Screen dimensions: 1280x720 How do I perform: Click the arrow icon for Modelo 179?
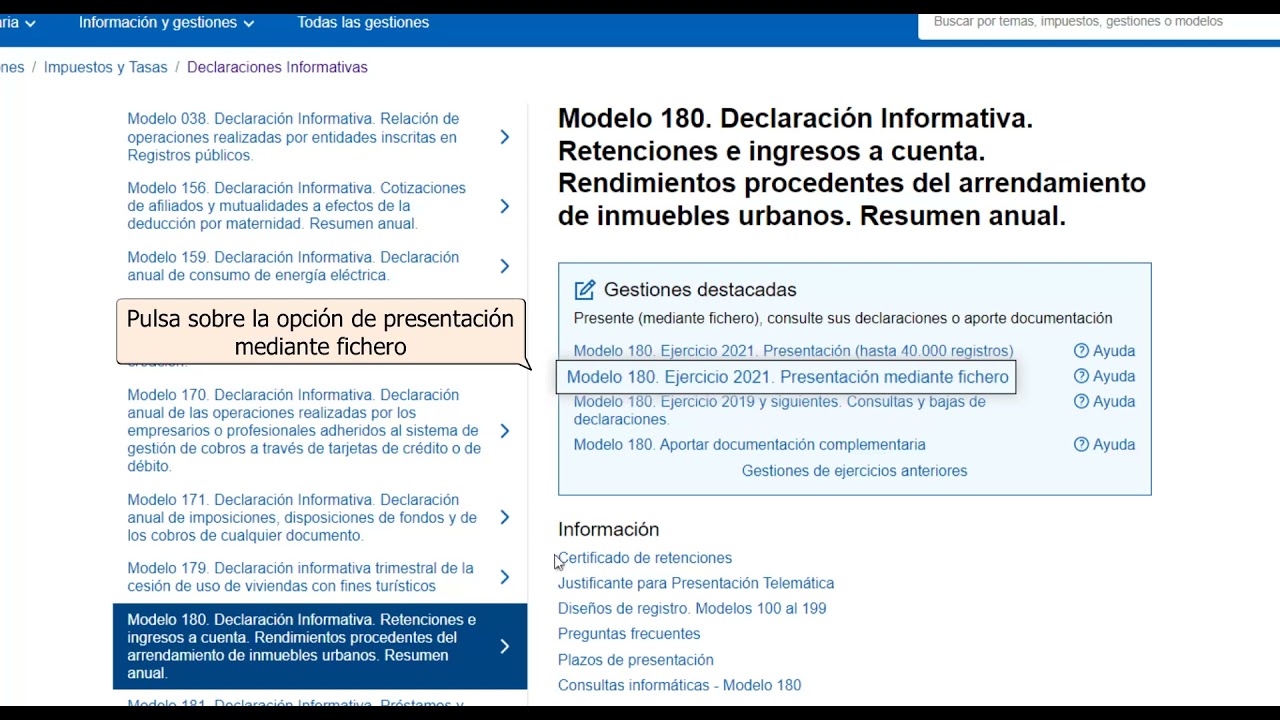tap(505, 577)
